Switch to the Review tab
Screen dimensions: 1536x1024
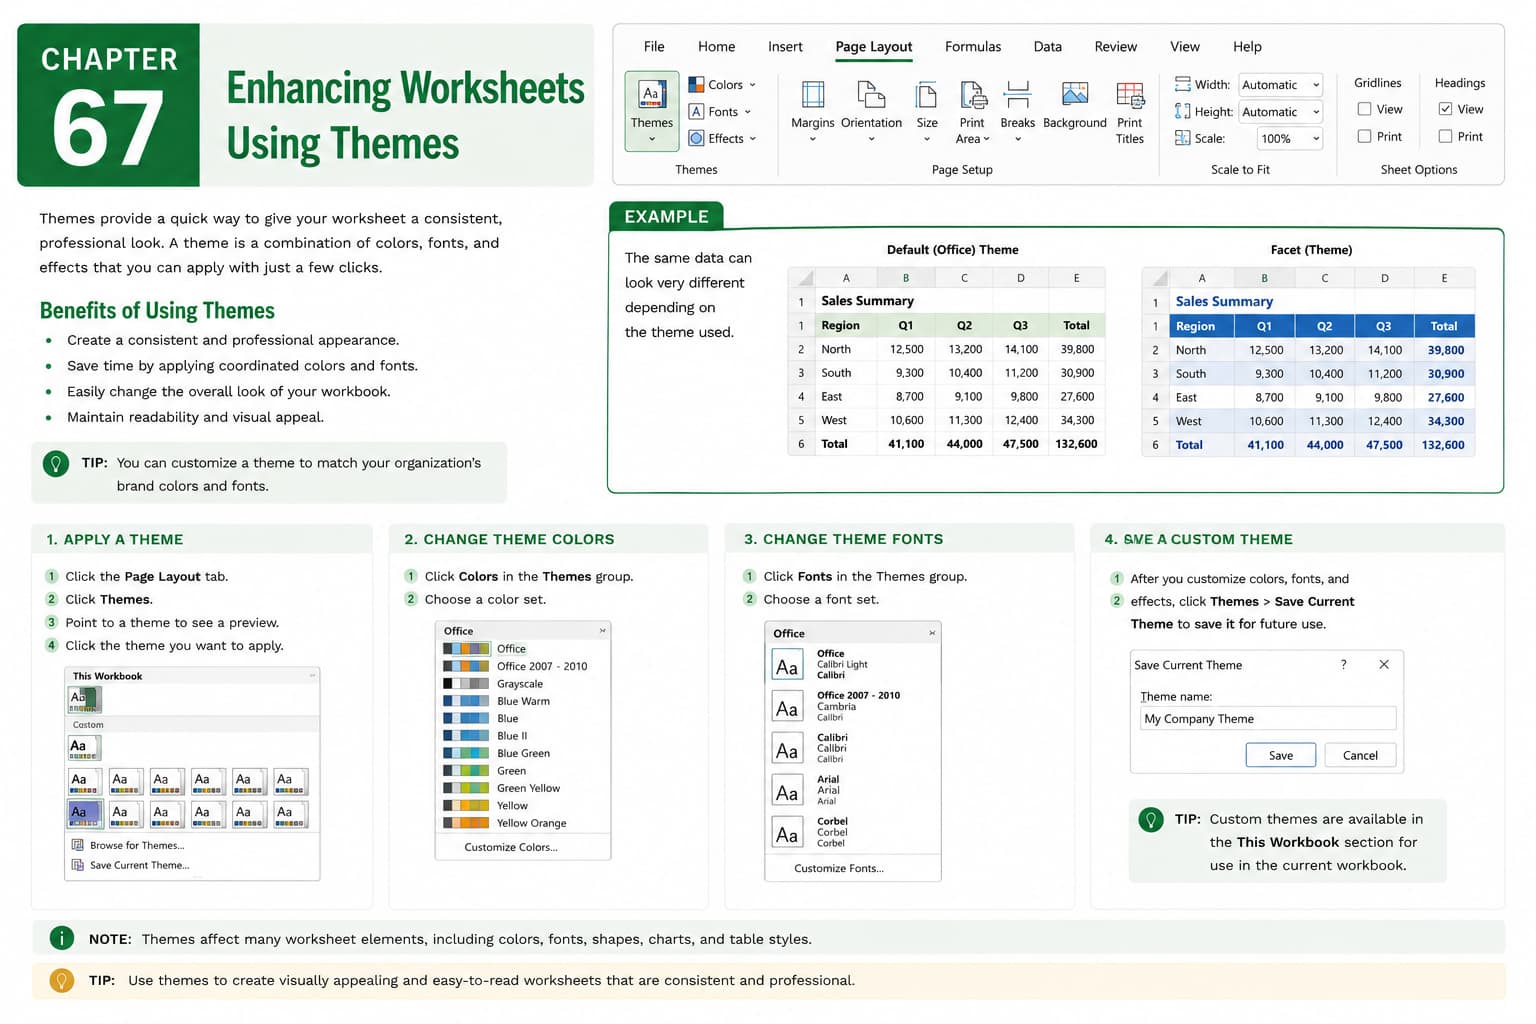coord(1115,46)
